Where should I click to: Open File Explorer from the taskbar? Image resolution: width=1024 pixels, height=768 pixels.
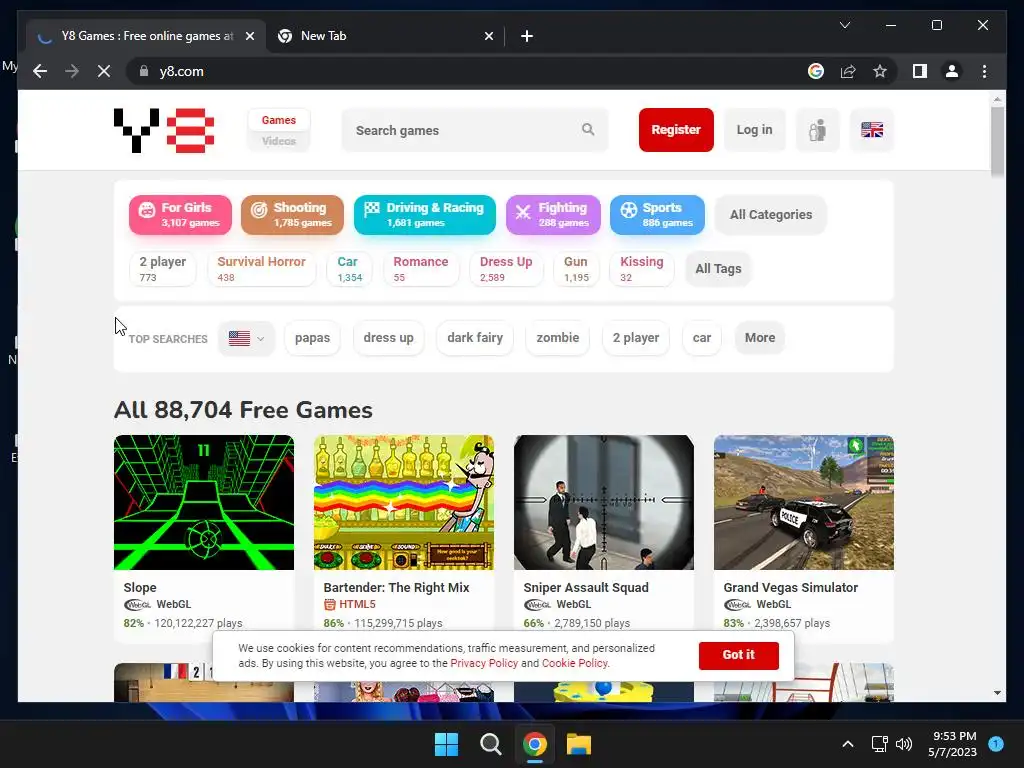pyautogui.click(x=579, y=744)
